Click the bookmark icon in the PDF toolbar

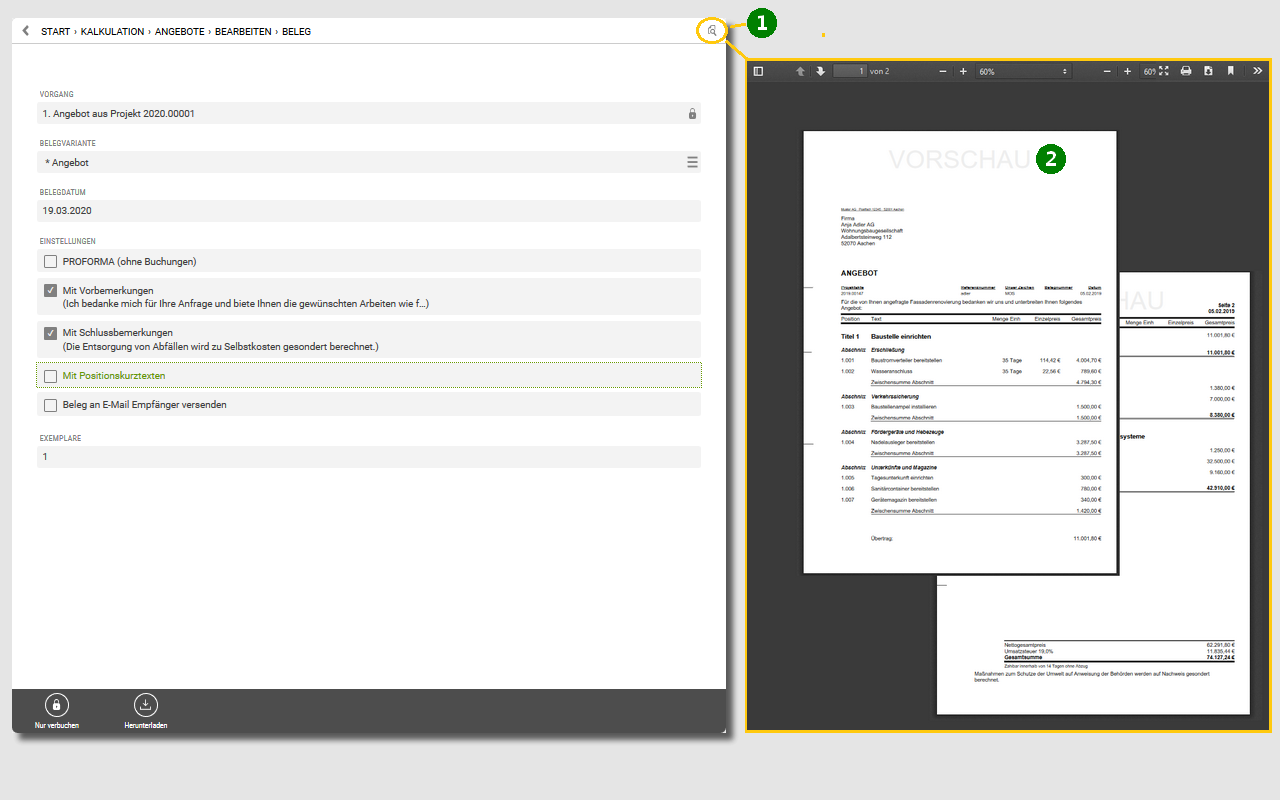pyautogui.click(x=1231, y=71)
